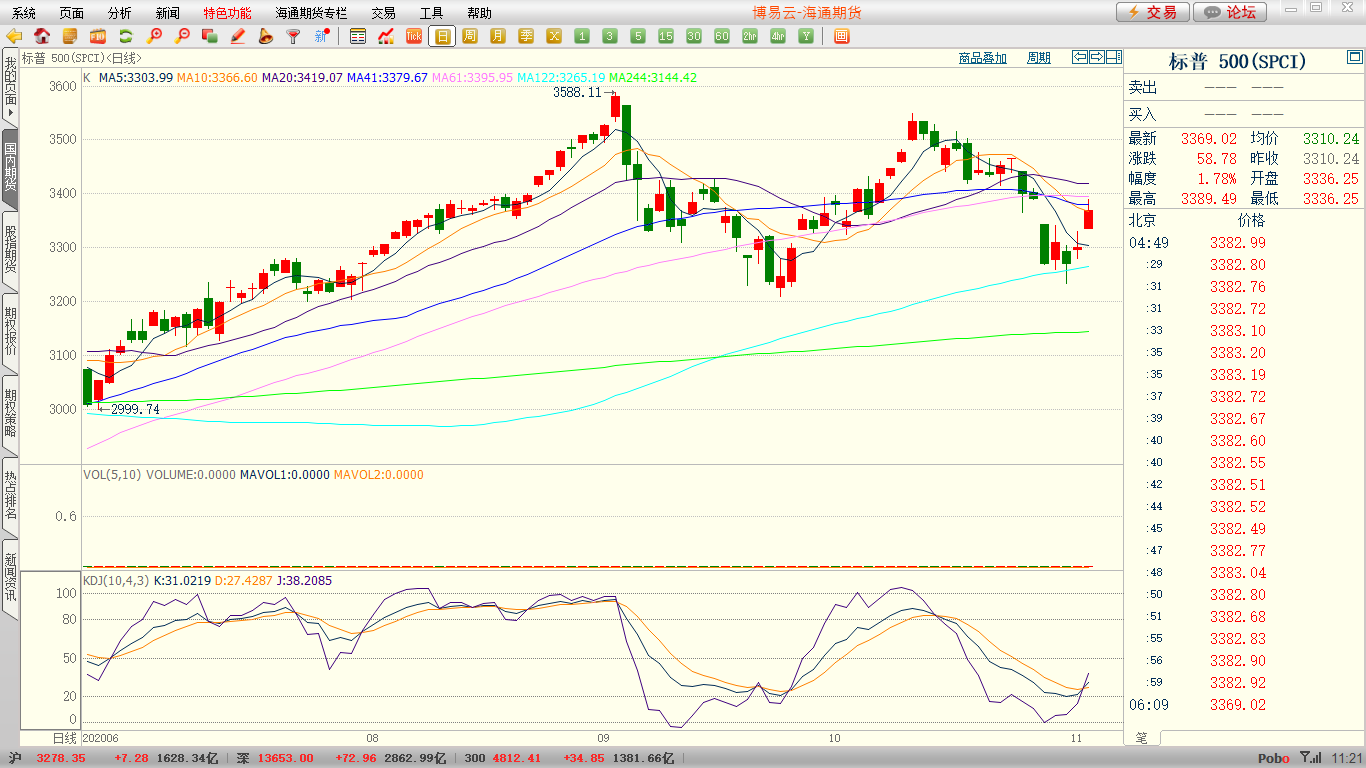Click the 商品叠加 overlay link
Image resolution: width=1366 pixels, height=768 pixels.
click(x=983, y=58)
